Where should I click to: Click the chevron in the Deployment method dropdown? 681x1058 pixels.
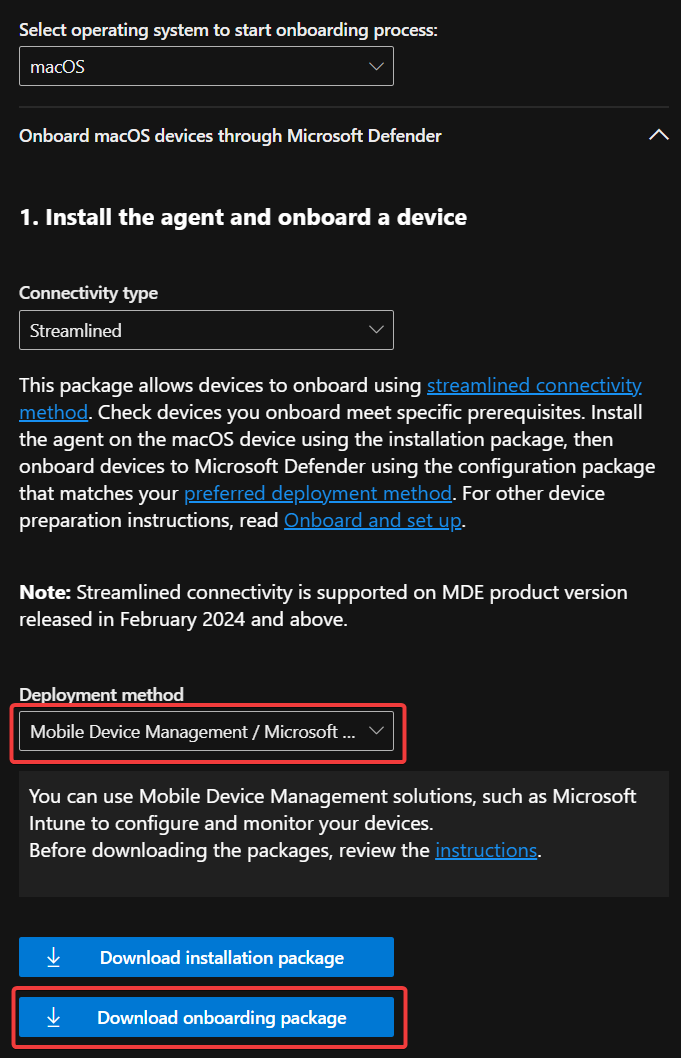[376, 731]
